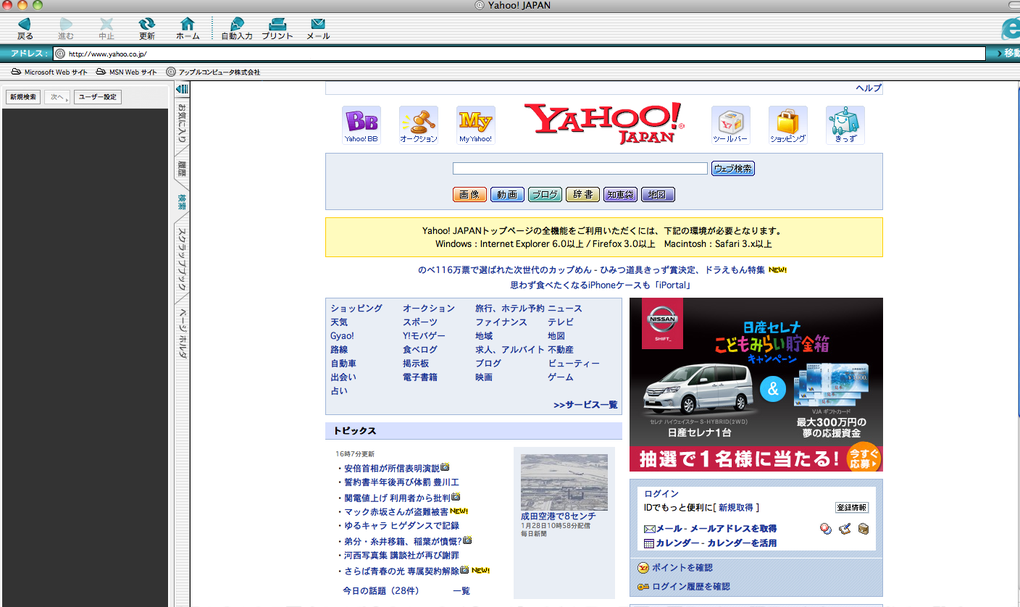The image size is (1020, 607).
Task: Click the 移動 (Go) button by address bar
Action: [1006, 53]
